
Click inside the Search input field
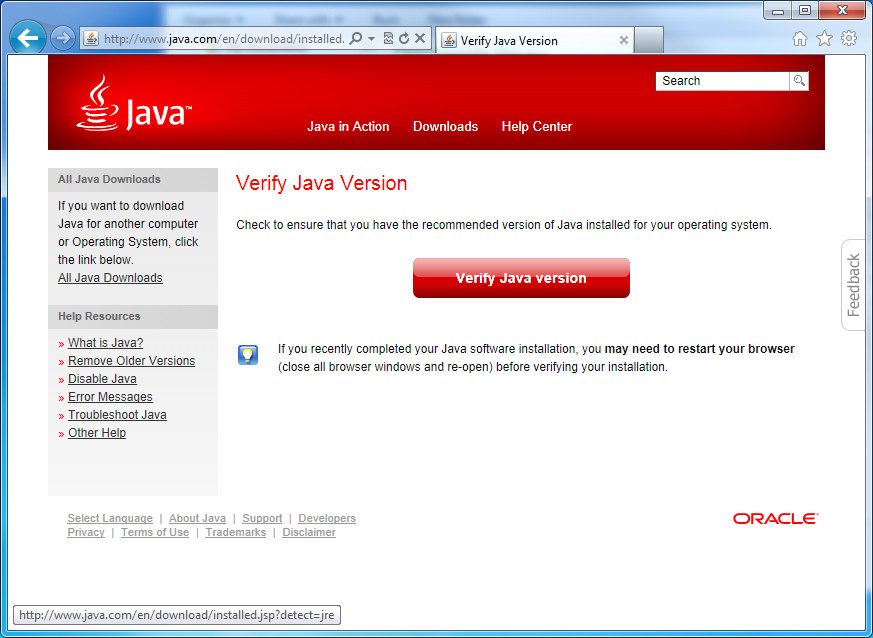point(722,81)
